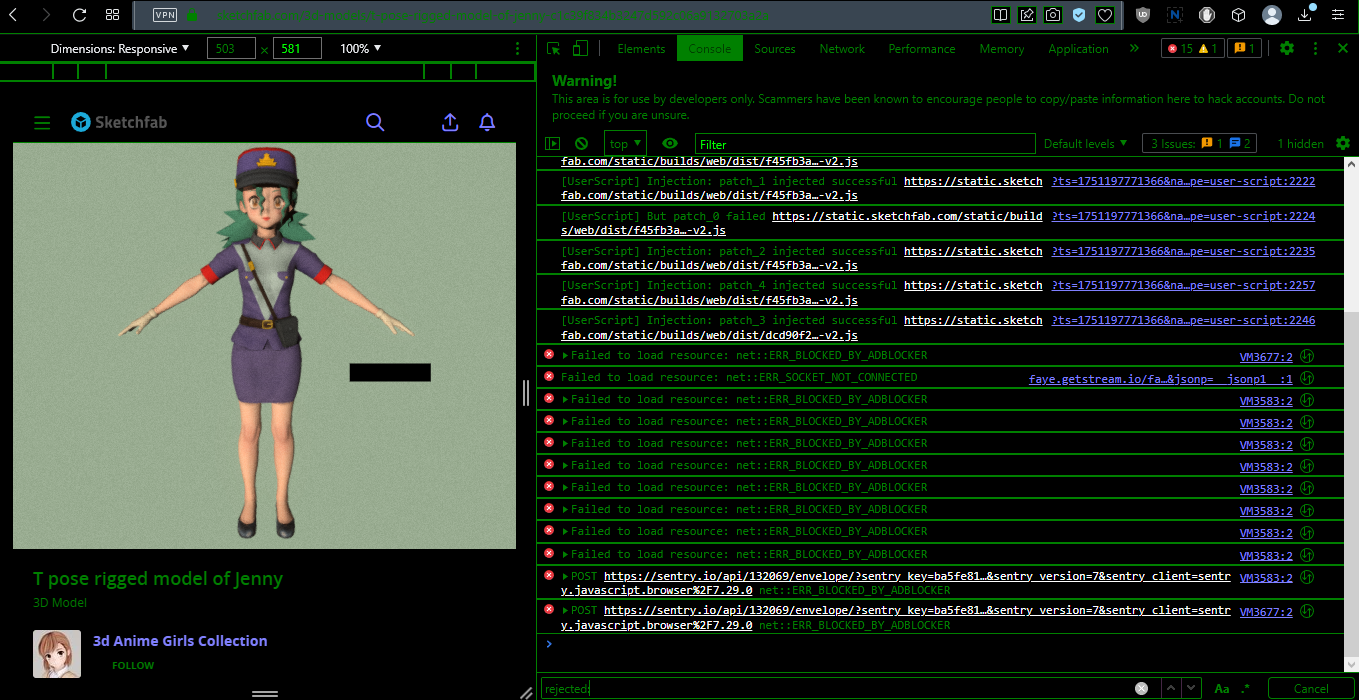Screen dimensions: 1366x700
Task: Create a live expression with the eye icon
Action: (x=670, y=144)
